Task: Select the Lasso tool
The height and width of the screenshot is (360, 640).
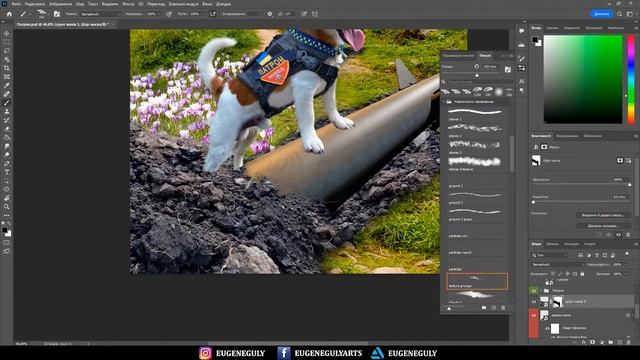Action: tap(7, 51)
